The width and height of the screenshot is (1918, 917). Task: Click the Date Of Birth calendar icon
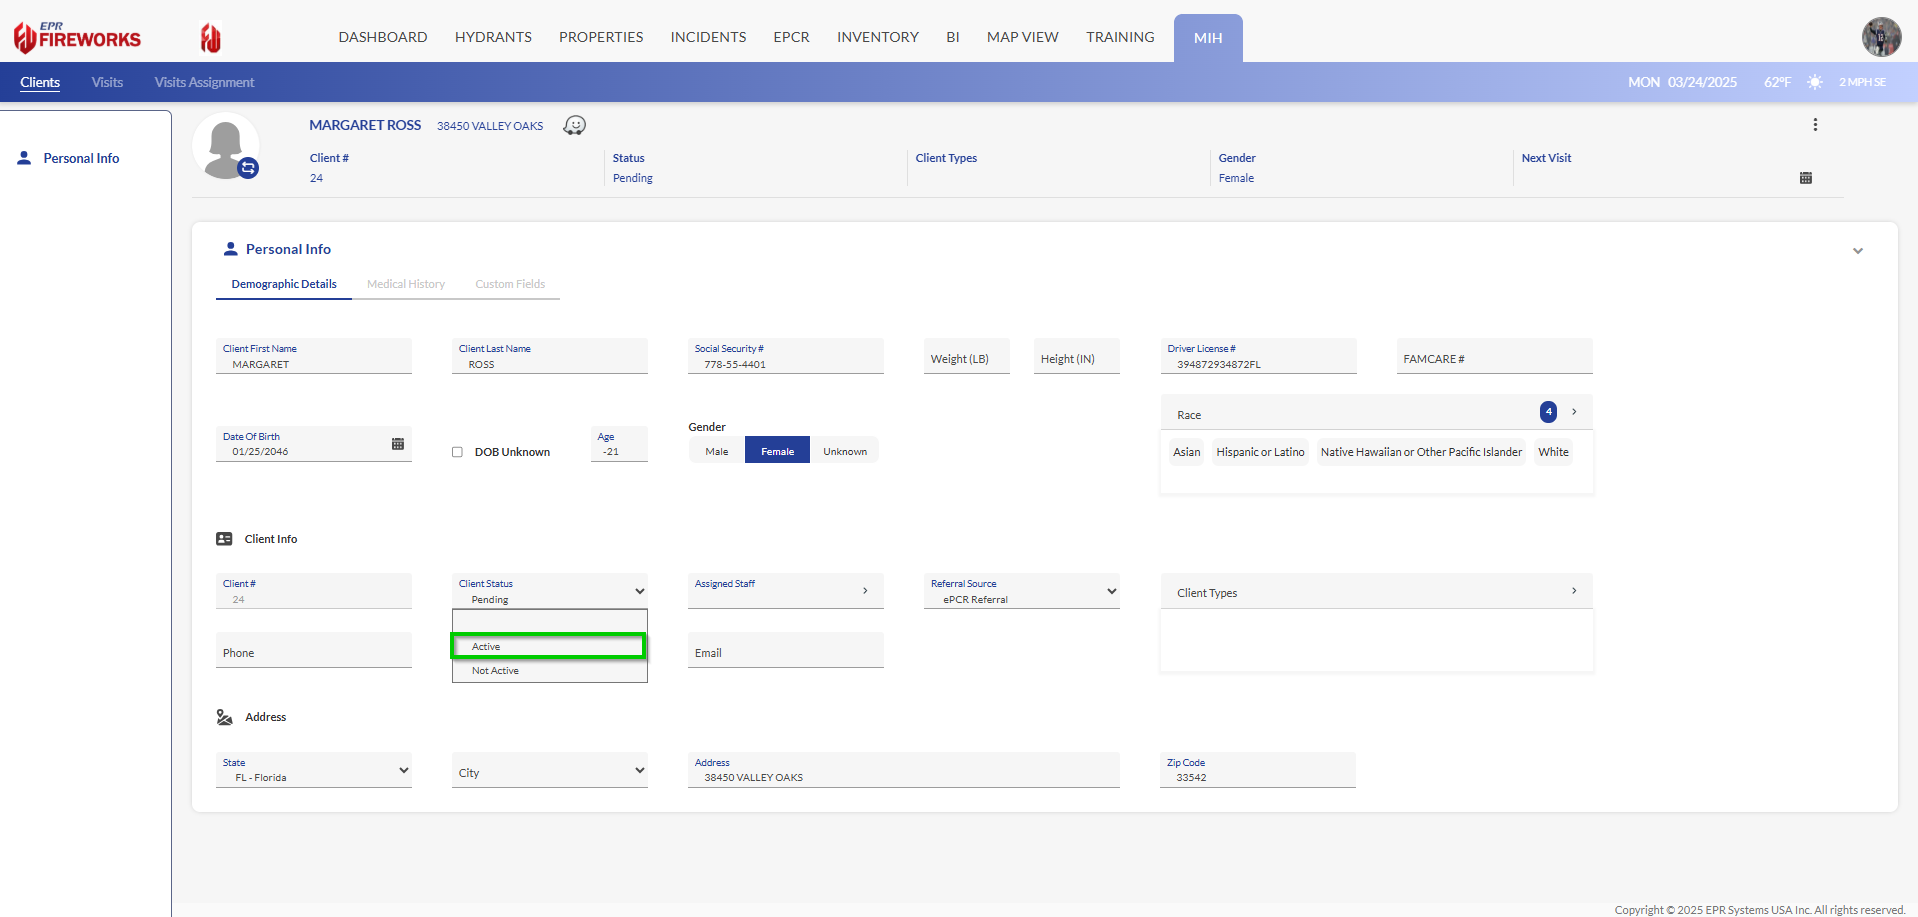[x=398, y=443]
